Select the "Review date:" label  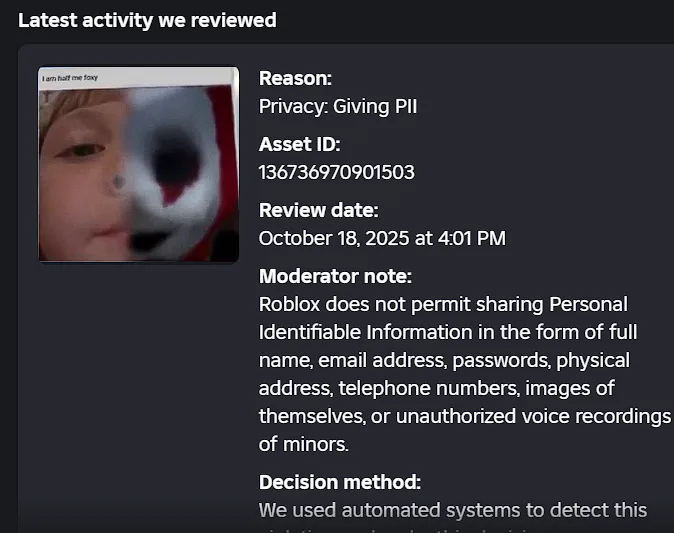(x=318, y=210)
